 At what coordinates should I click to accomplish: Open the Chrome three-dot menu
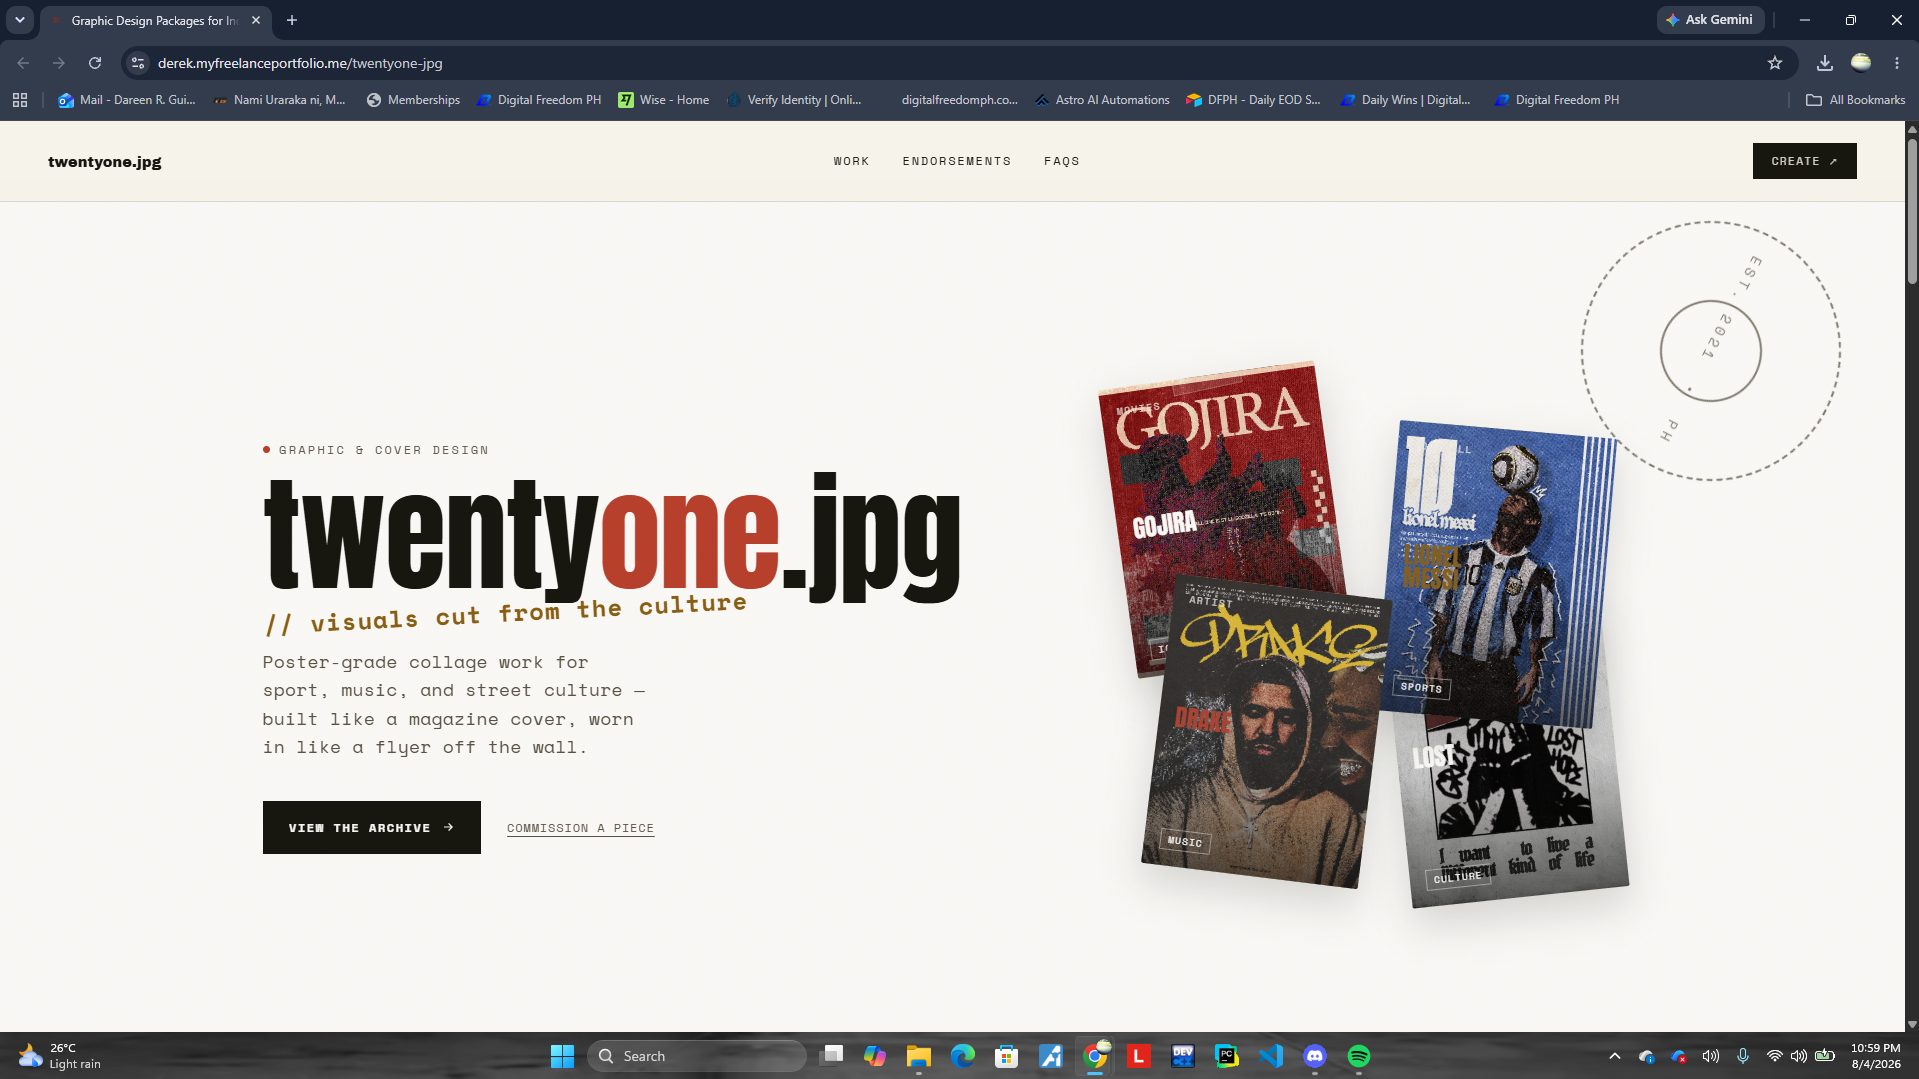click(1897, 63)
